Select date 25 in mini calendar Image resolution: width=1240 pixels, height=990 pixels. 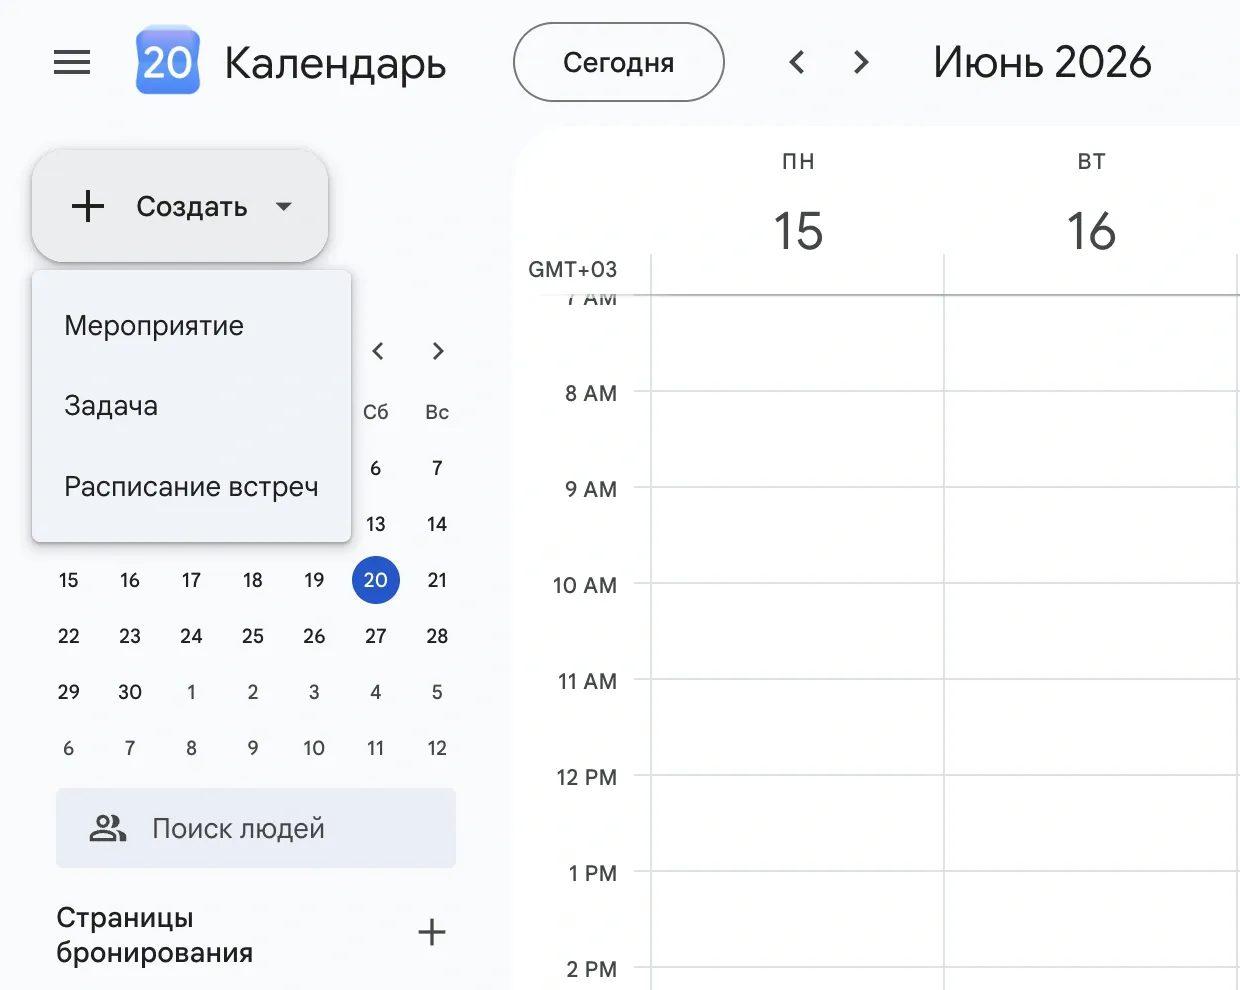pyautogui.click(x=253, y=636)
